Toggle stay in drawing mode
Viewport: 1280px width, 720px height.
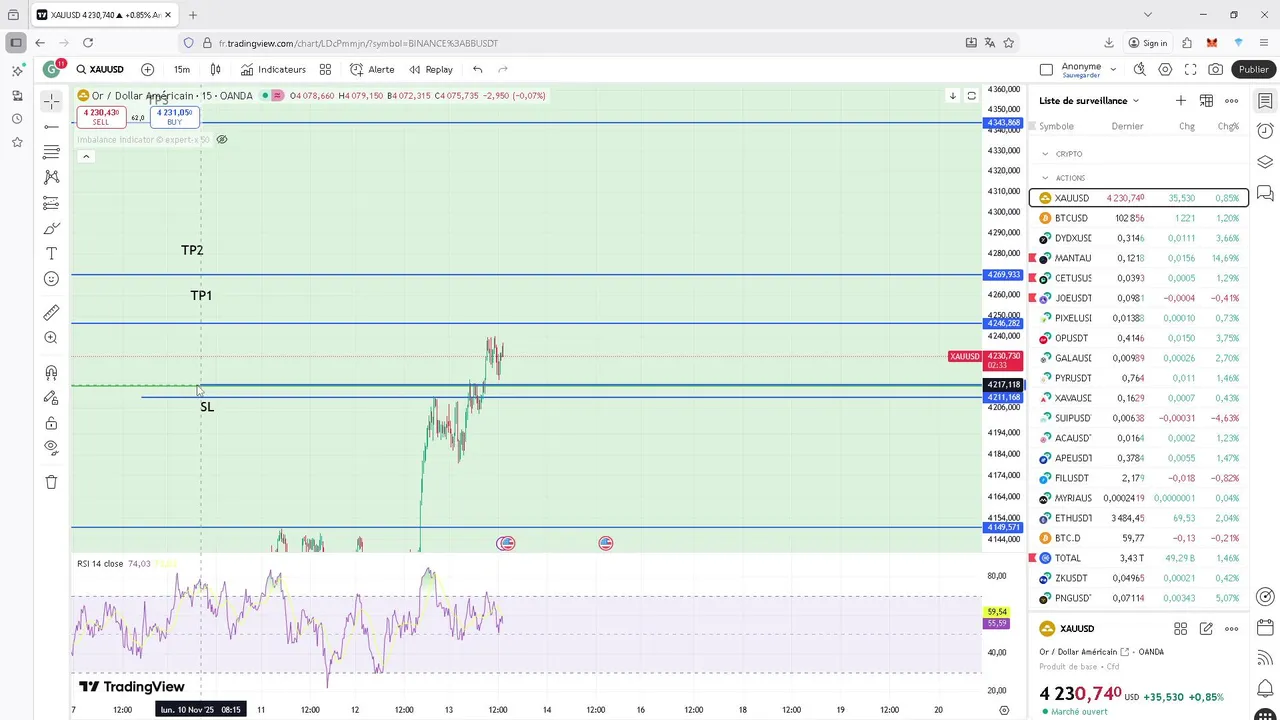coord(51,398)
